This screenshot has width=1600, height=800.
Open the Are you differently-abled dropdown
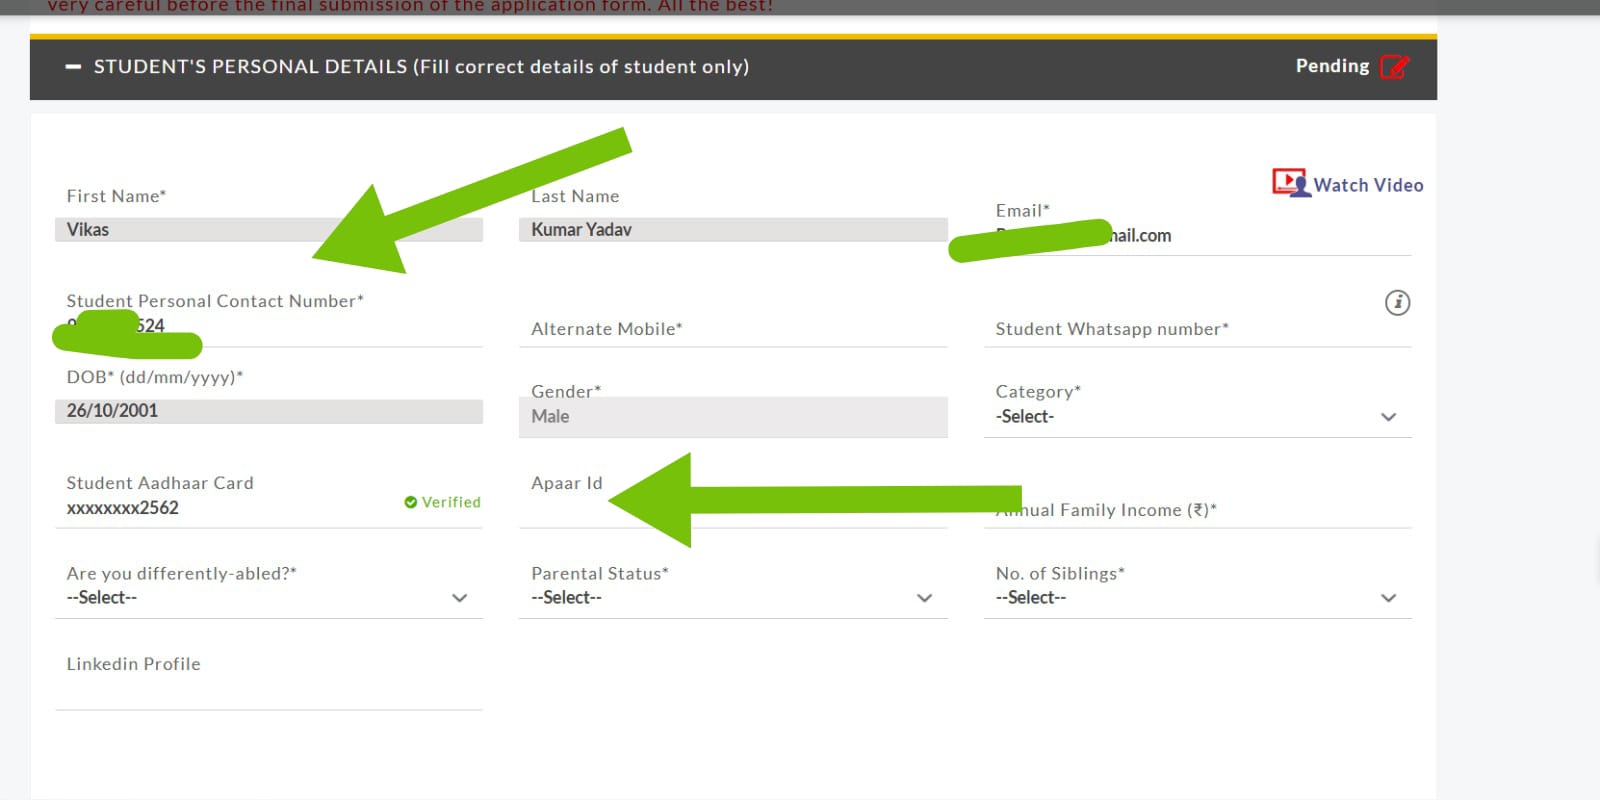click(x=269, y=598)
